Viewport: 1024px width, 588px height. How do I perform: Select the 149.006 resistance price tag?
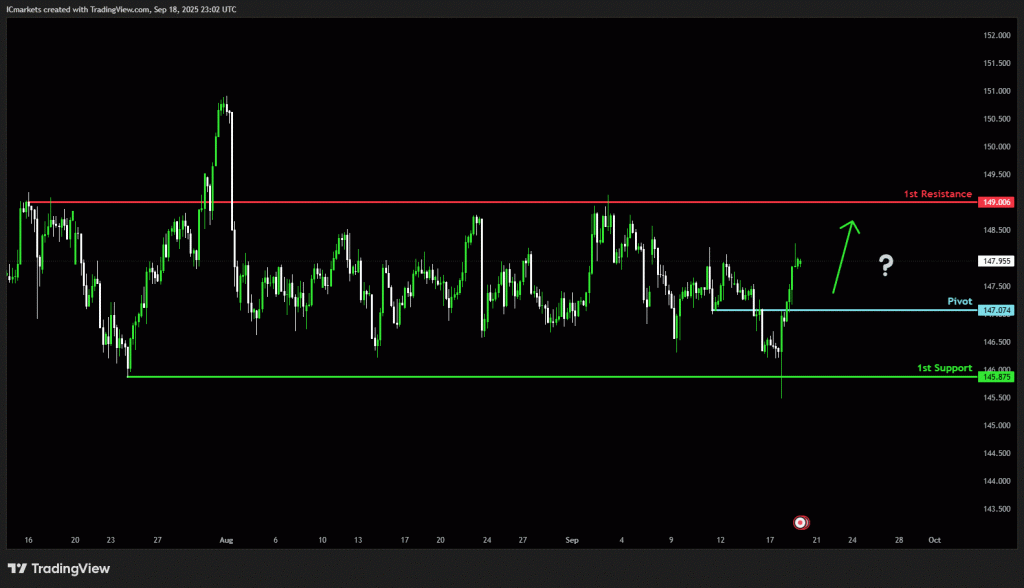[x=996, y=203]
